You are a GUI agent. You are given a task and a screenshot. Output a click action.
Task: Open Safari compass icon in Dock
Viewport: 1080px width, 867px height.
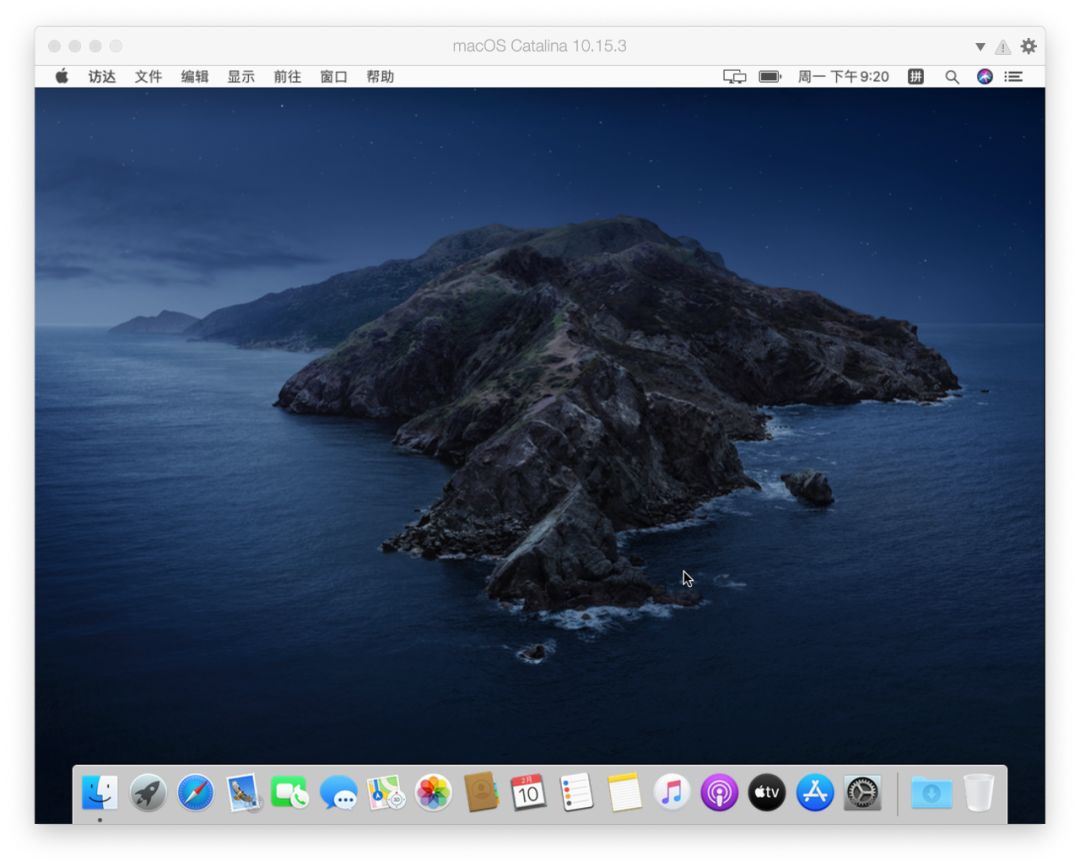pyautogui.click(x=196, y=792)
